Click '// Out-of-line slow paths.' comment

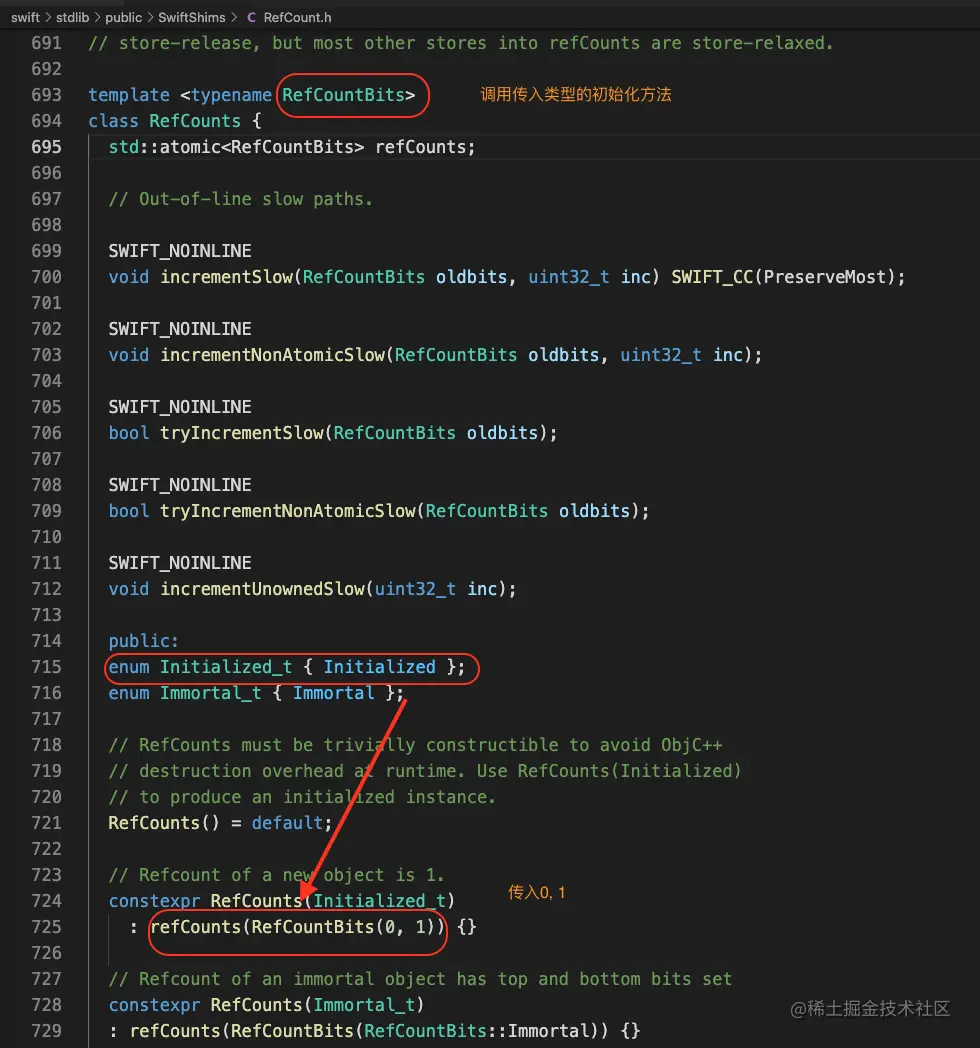(x=241, y=199)
